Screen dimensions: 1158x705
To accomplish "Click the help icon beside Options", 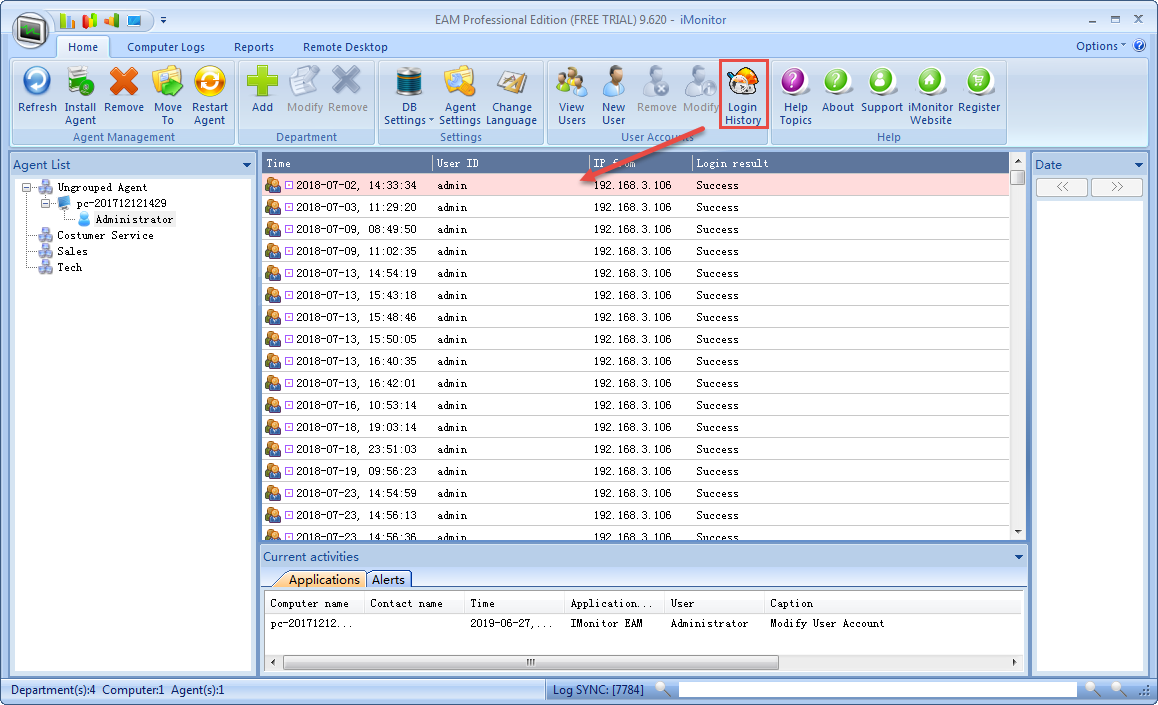I will 1139,46.
